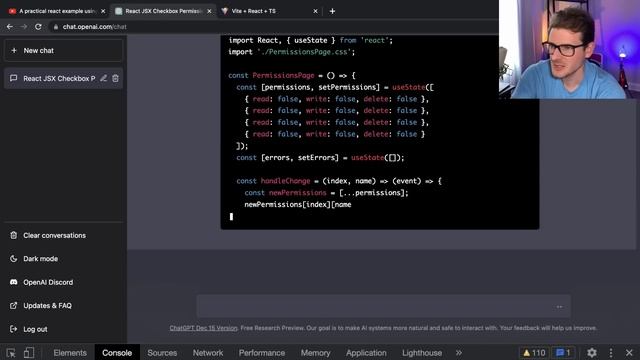Open 'ChatGPT Dec 15 Version' link

click(x=203, y=328)
